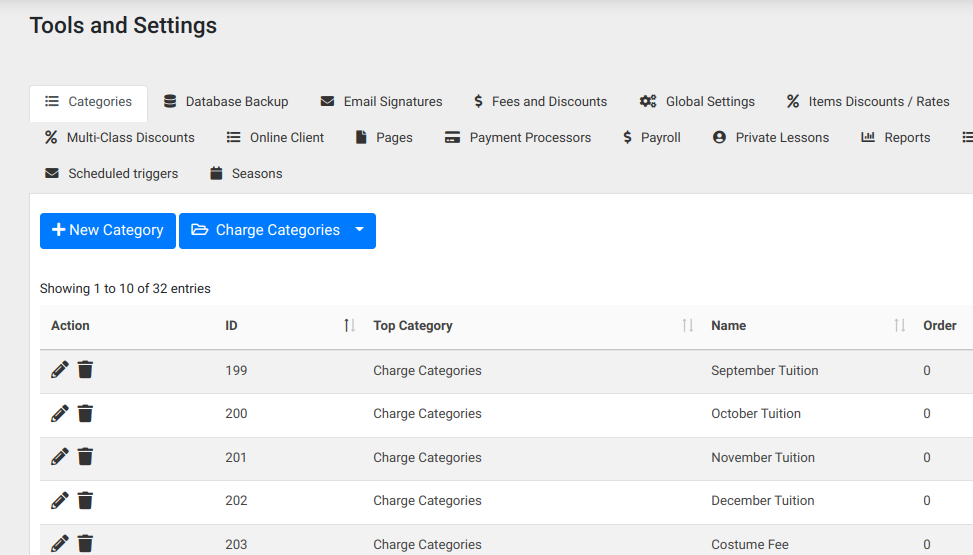Viewport: 973px width, 555px height.
Task: Click pencil icon for October Tuition row
Action: [60, 413]
